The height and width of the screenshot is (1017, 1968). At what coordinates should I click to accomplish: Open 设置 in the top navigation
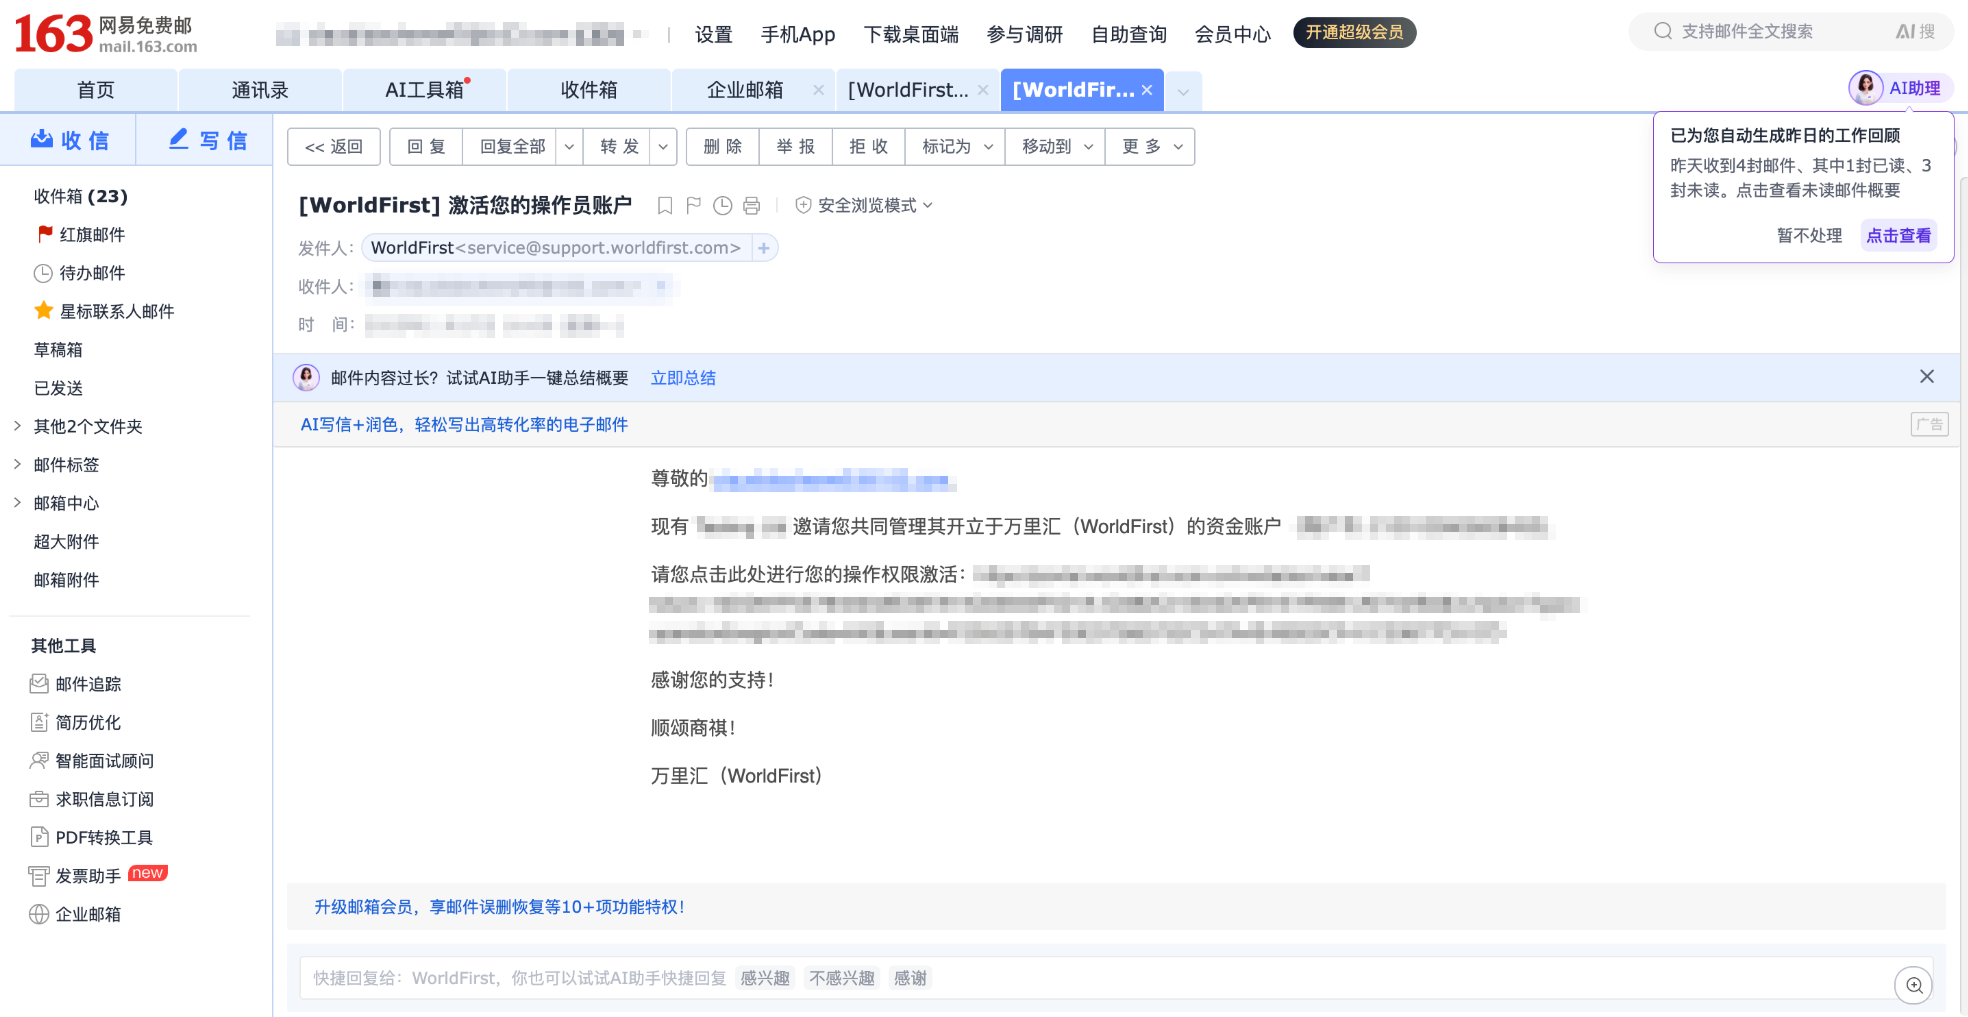714,34
